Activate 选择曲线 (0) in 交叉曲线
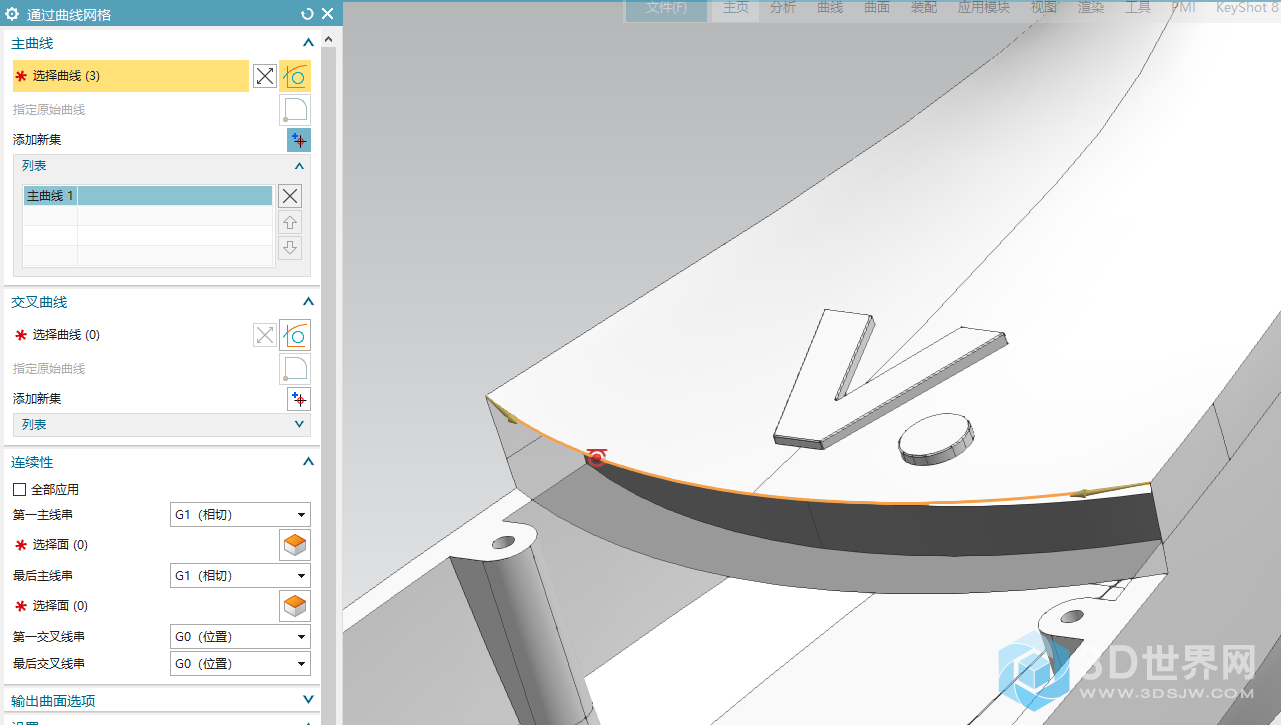1281x725 pixels. (66, 335)
